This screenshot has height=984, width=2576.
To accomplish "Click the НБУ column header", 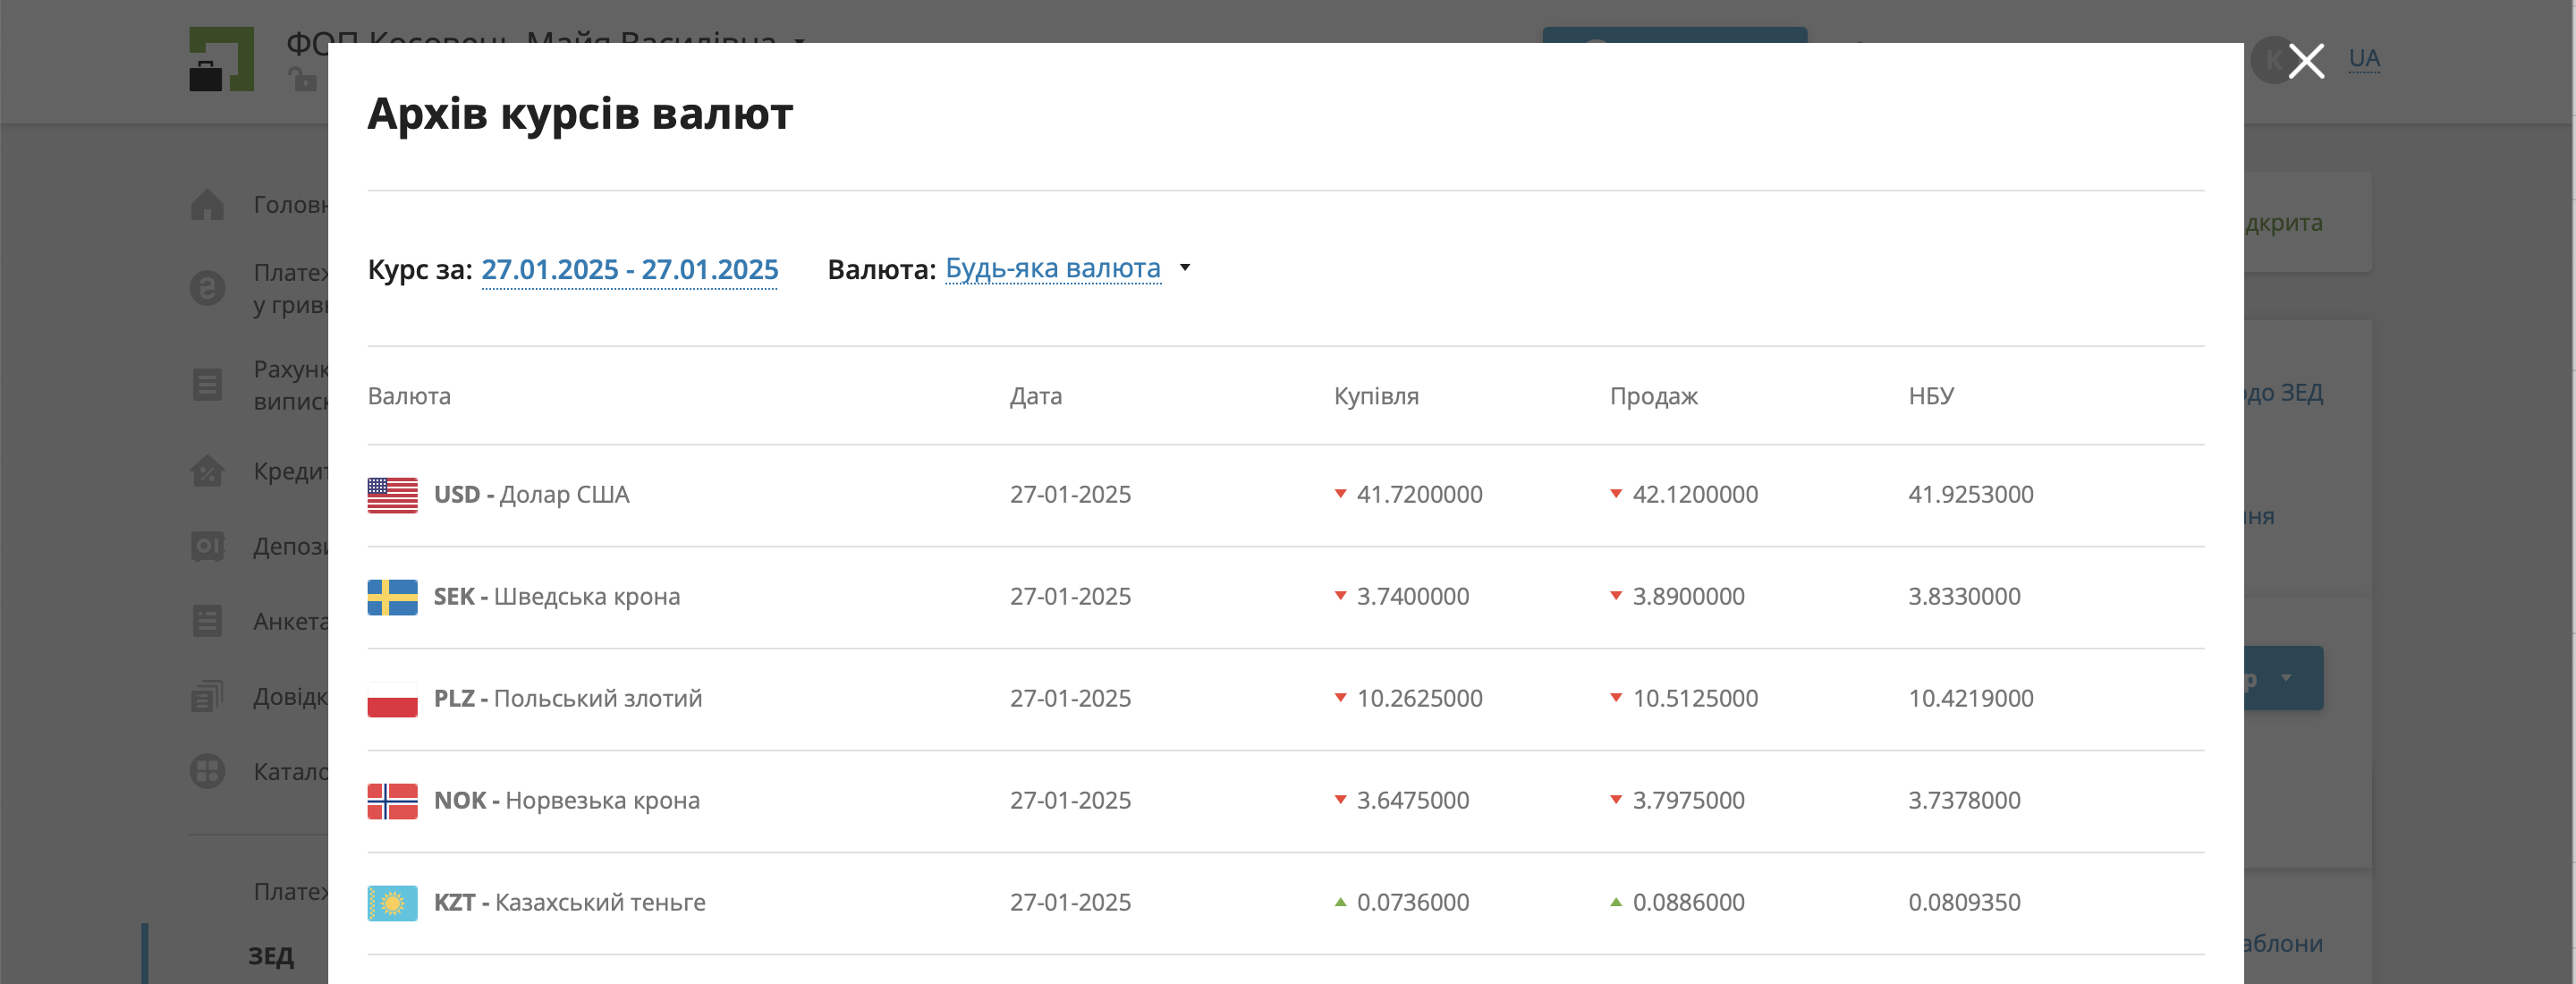I will [x=1931, y=396].
